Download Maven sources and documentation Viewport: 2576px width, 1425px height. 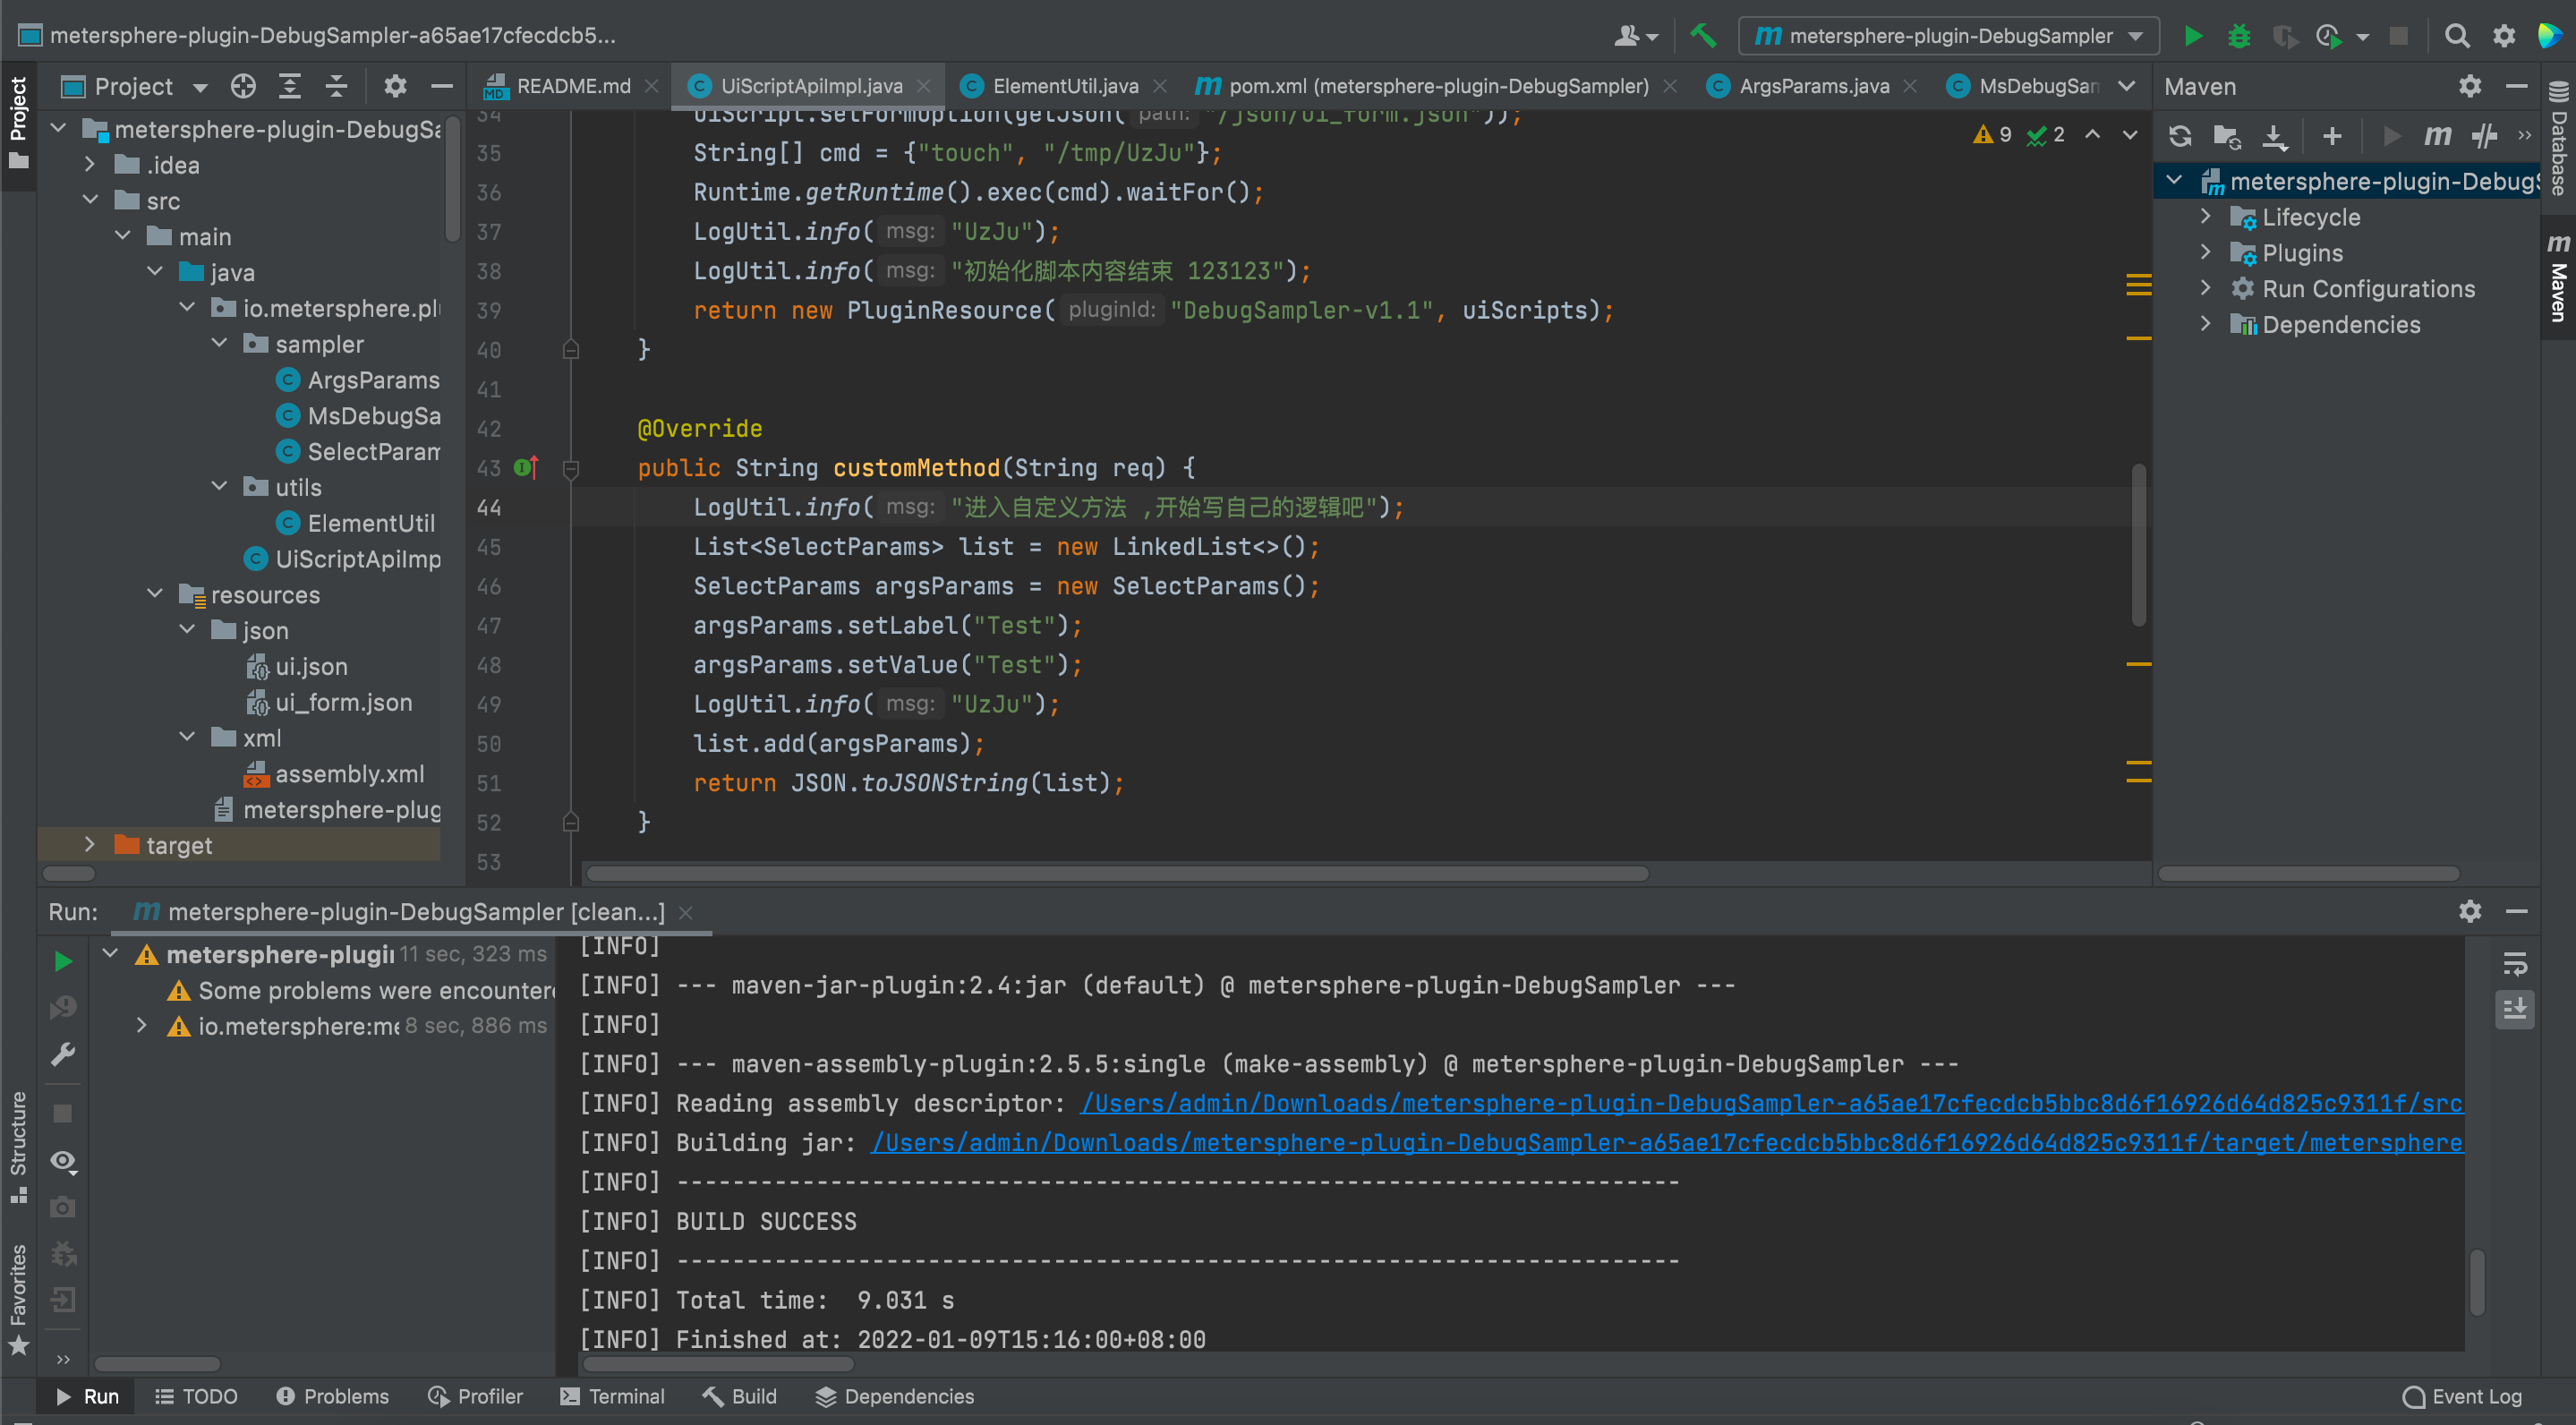(x=2275, y=136)
